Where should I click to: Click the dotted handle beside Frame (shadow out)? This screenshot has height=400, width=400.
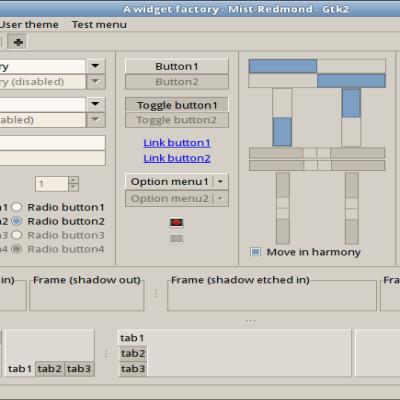pos(156,294)
